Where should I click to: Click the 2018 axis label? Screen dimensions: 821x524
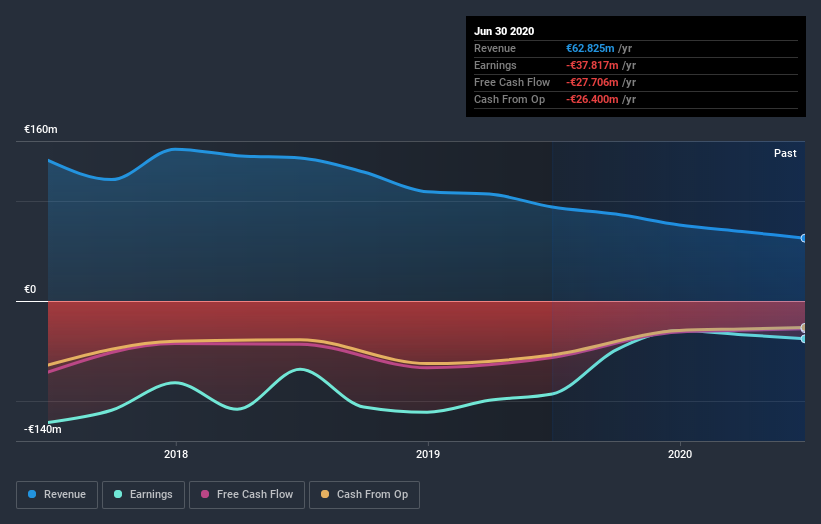point(176,454)
